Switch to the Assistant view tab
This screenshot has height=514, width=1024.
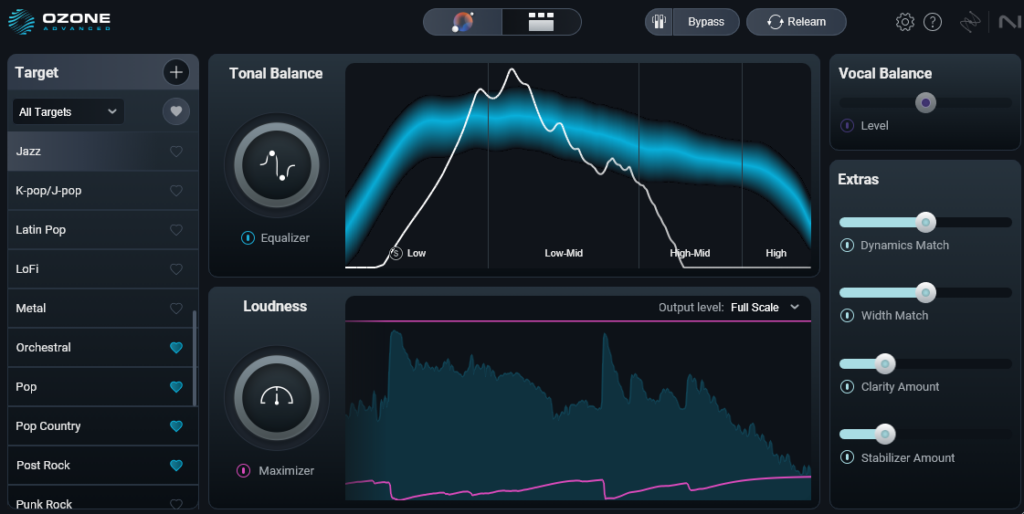(463, 22)
